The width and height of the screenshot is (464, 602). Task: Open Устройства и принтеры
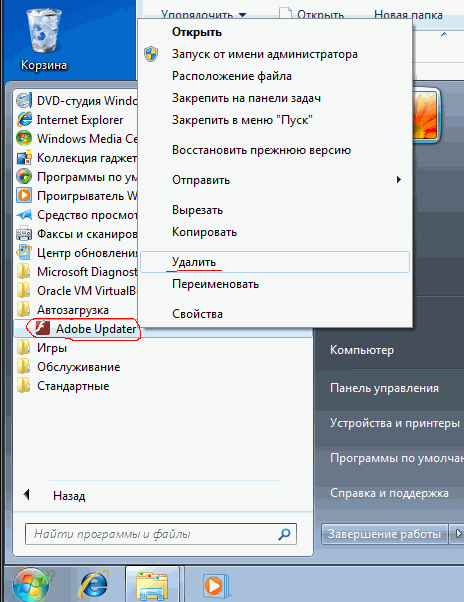(395, 423)
